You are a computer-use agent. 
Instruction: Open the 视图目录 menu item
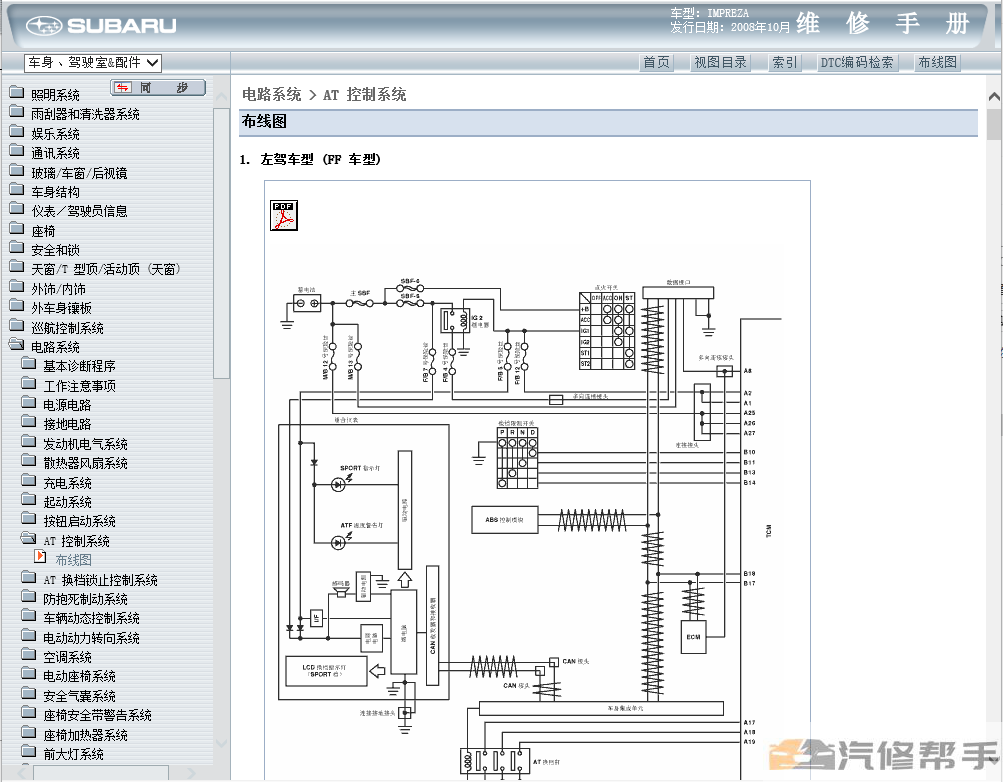point(721,63)
